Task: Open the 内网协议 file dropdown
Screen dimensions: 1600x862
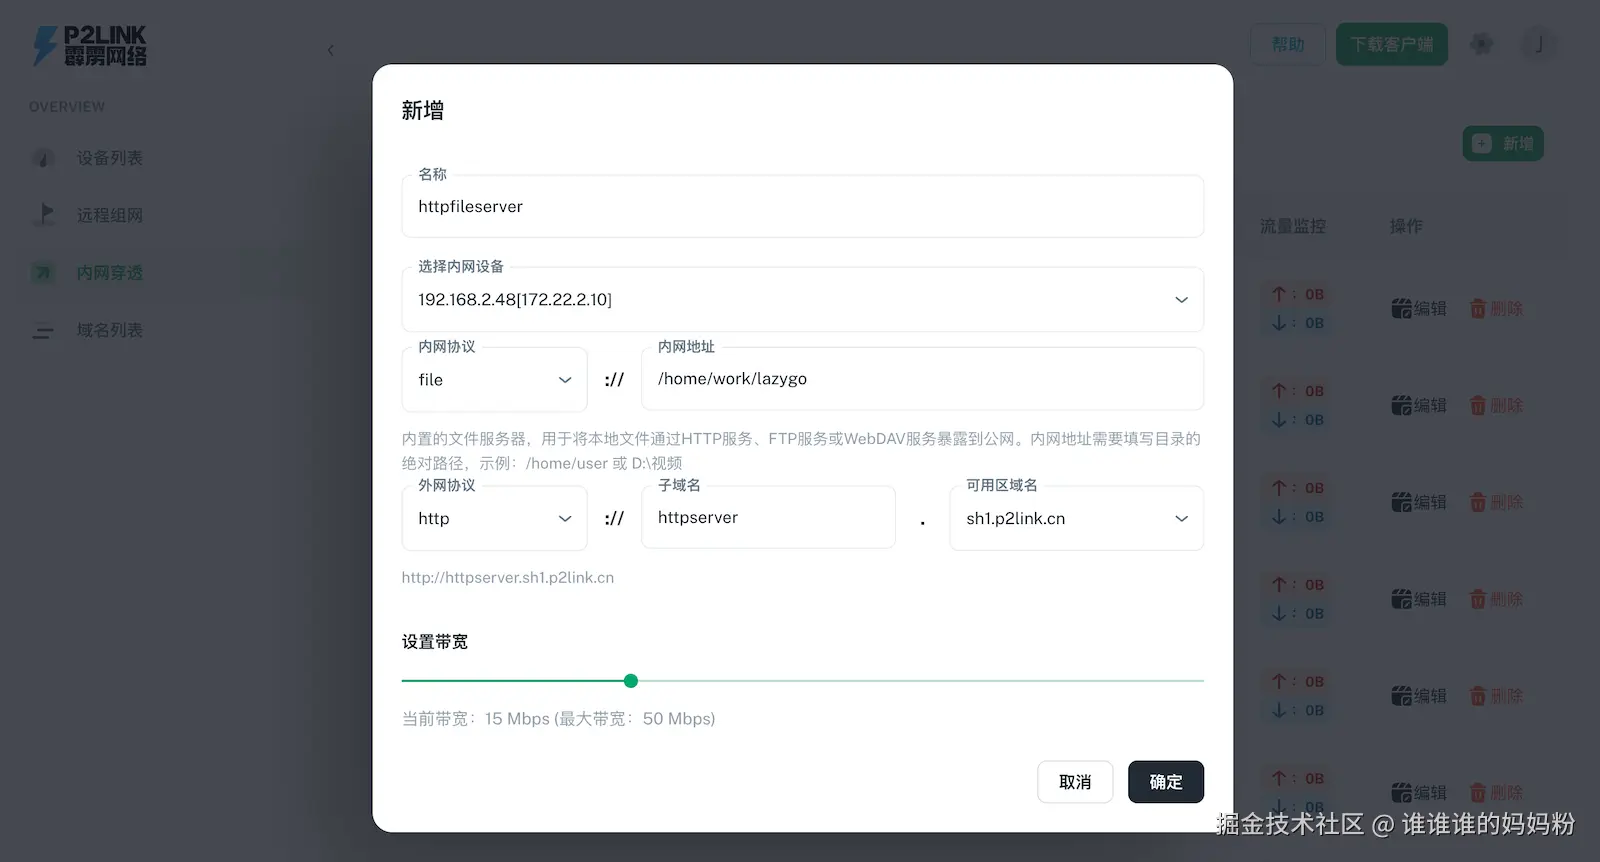Action: 494,379
